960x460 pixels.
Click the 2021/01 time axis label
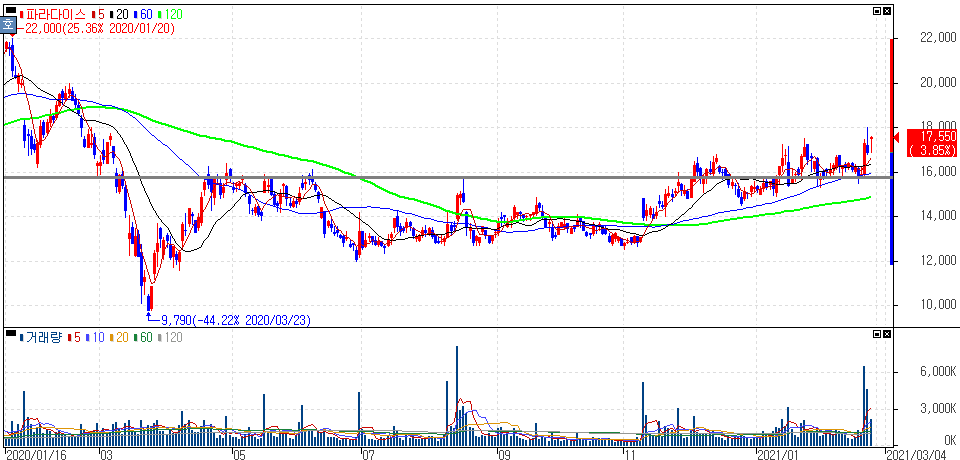pos(778,454)
